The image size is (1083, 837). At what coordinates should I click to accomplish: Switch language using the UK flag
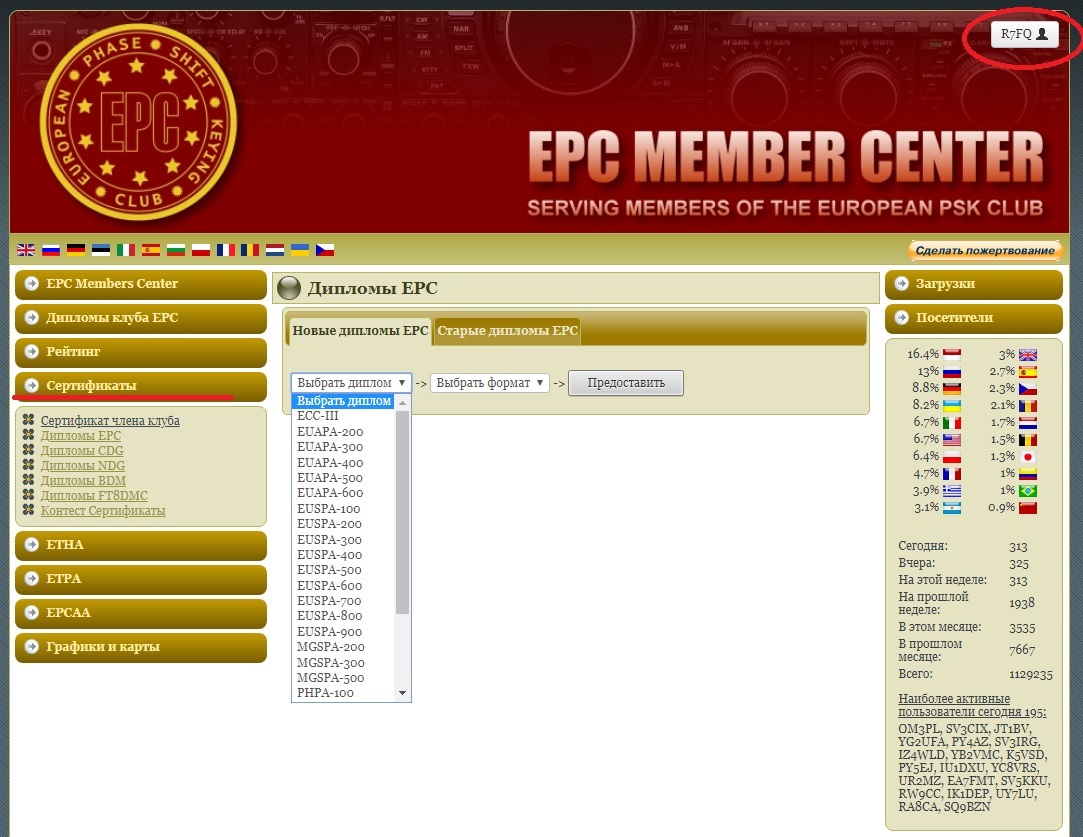point(26,250)
